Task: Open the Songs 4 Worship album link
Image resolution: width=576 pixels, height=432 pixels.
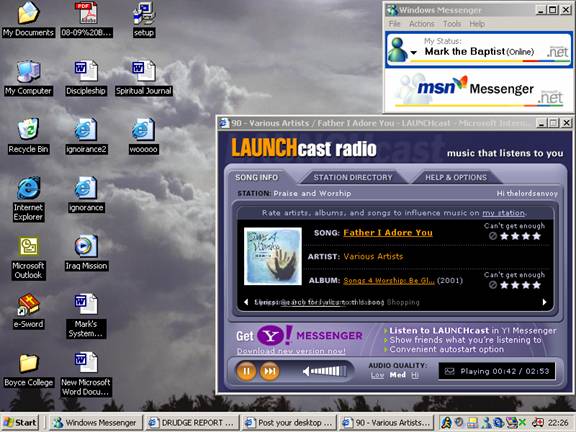Action: [389, 281]
